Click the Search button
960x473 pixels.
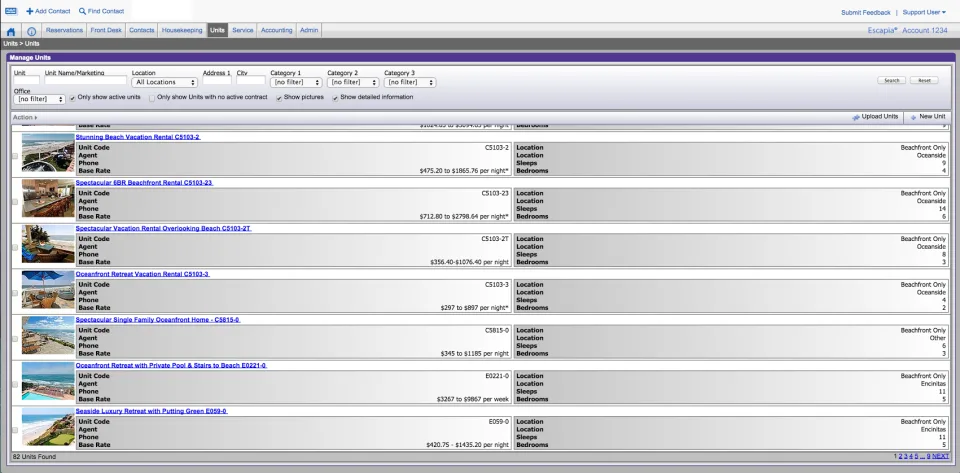click(891, 80)
